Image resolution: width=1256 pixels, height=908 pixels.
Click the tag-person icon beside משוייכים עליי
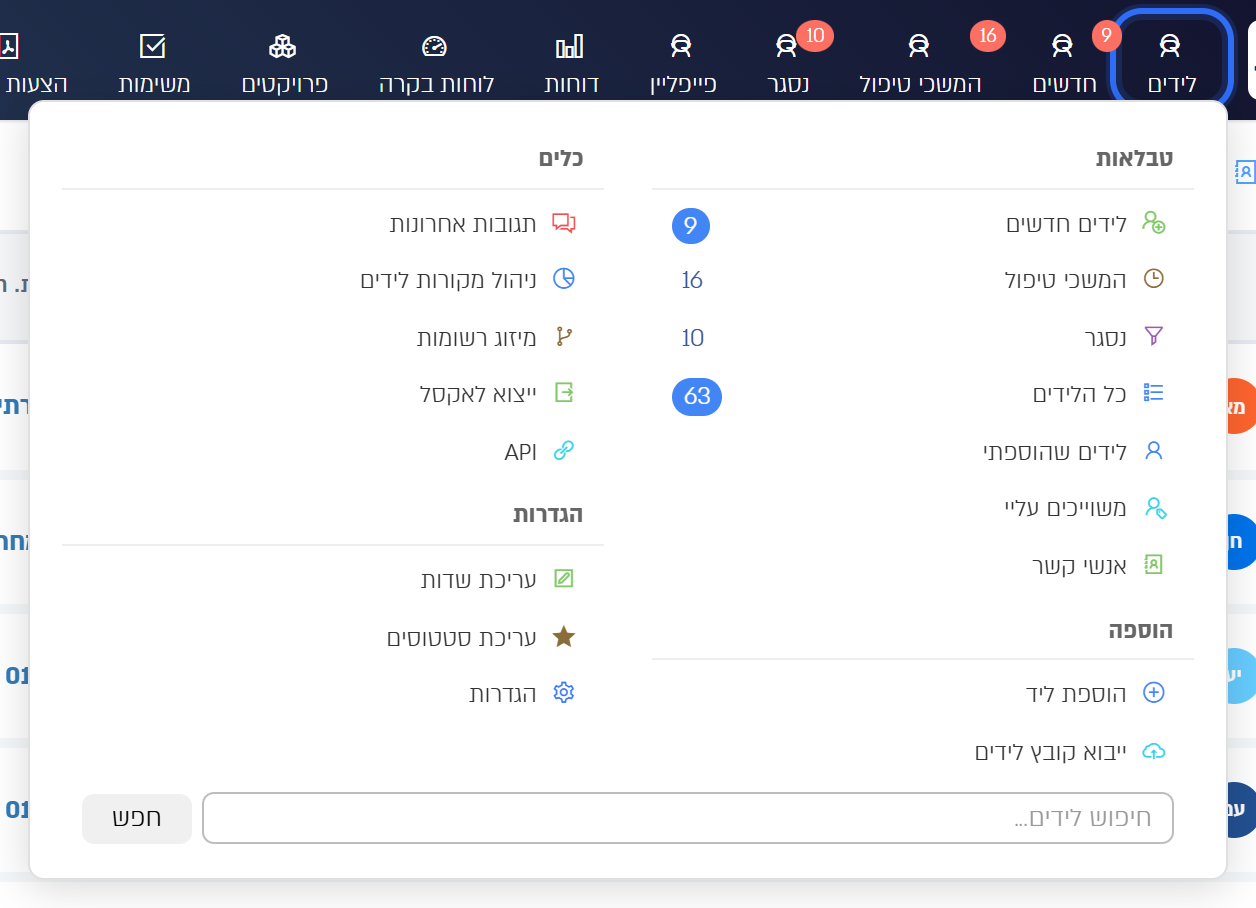coord(1154,508)
